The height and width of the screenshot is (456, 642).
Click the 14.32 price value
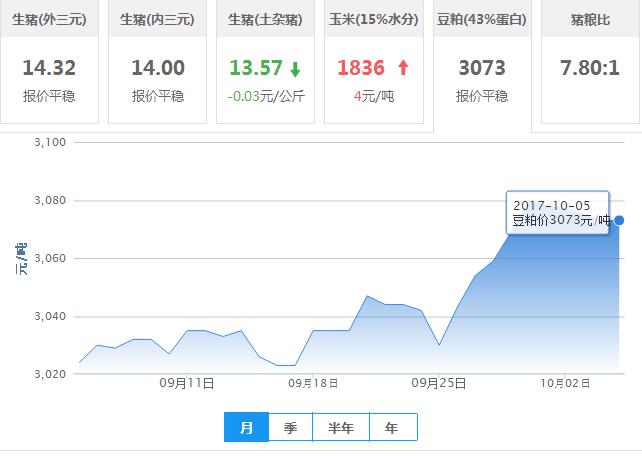(x=49, y=68)
